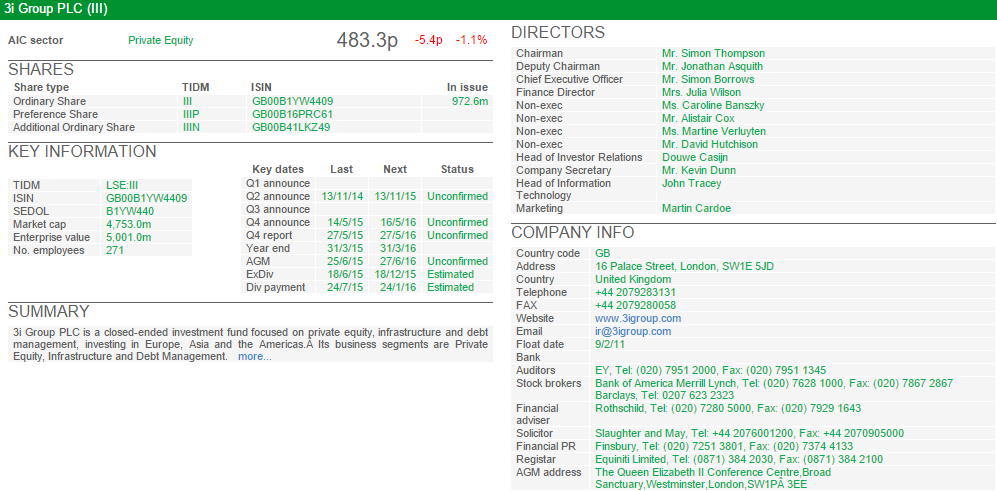This screenshot has height=491, width=997.
Task: Click the company address 16 Palace Street
Action: point(684,266)
